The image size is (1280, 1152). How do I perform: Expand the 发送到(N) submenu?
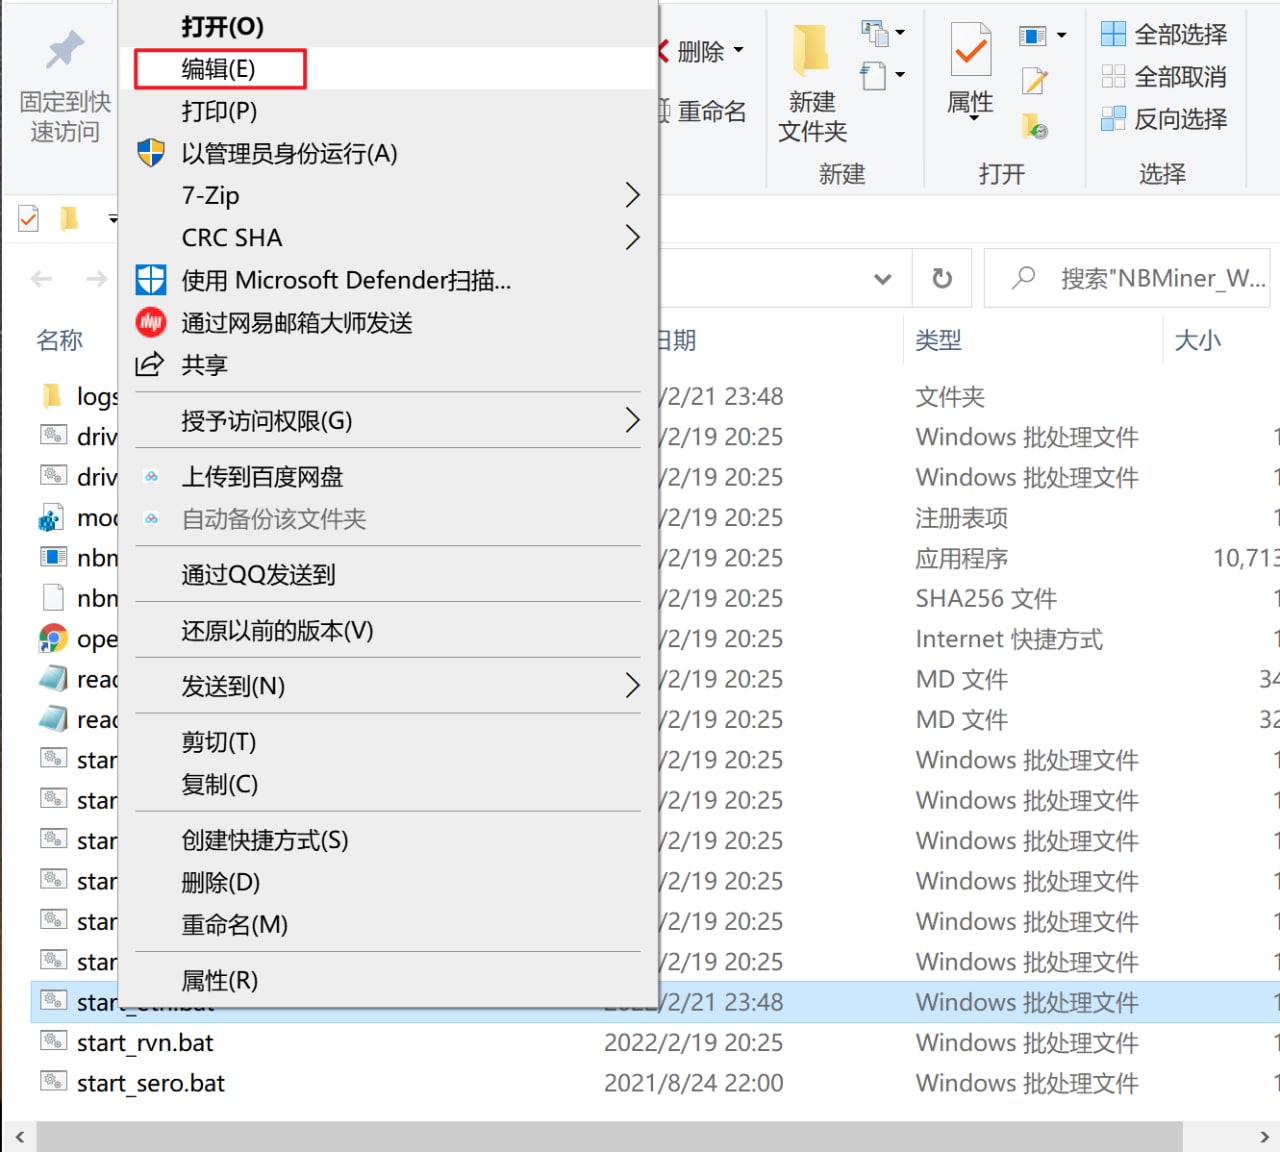[x=631, y=686]
